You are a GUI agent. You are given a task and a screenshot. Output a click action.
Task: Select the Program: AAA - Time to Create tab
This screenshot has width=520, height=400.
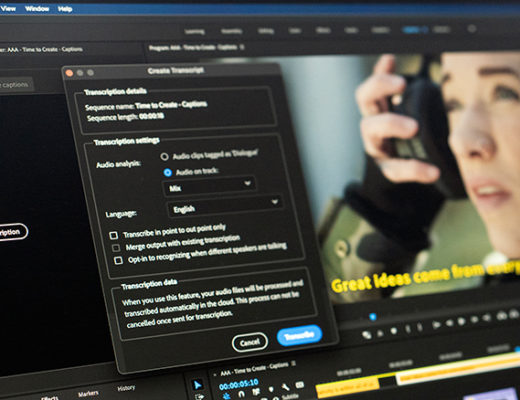[x=193, y=48]
